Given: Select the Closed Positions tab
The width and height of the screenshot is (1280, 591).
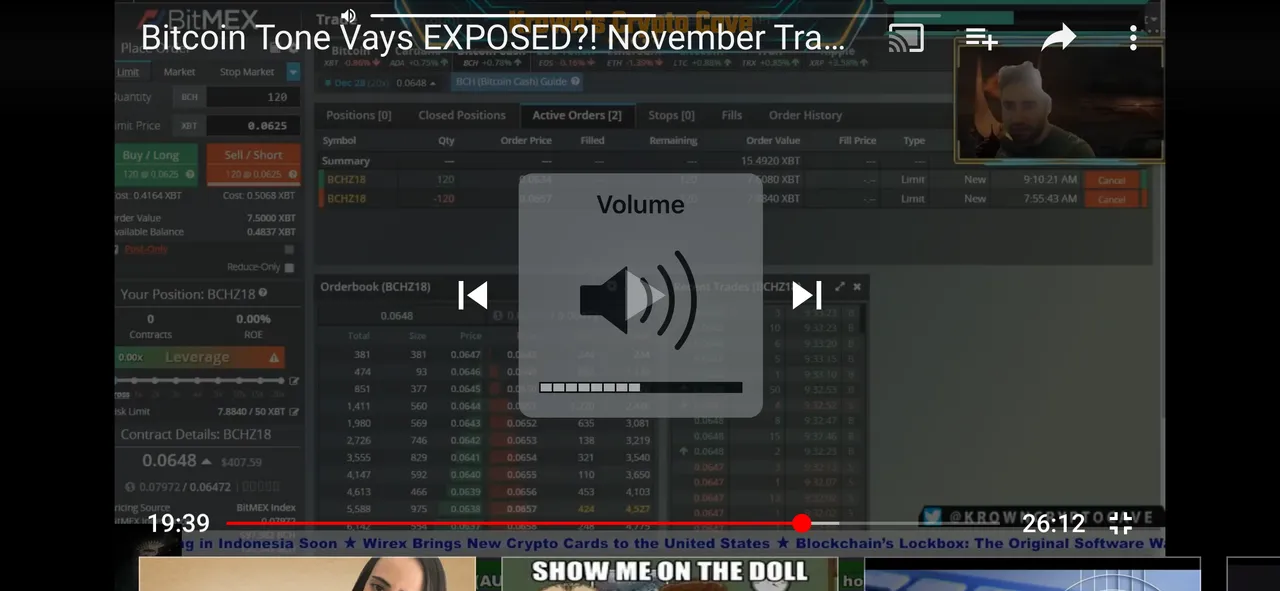Looking at the screenshot, I should 462,115.
